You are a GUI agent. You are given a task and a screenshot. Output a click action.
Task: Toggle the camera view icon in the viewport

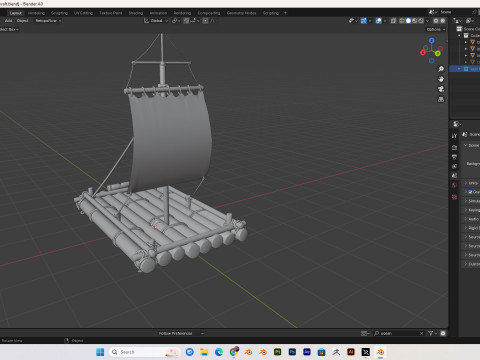(x=441, y=89)
